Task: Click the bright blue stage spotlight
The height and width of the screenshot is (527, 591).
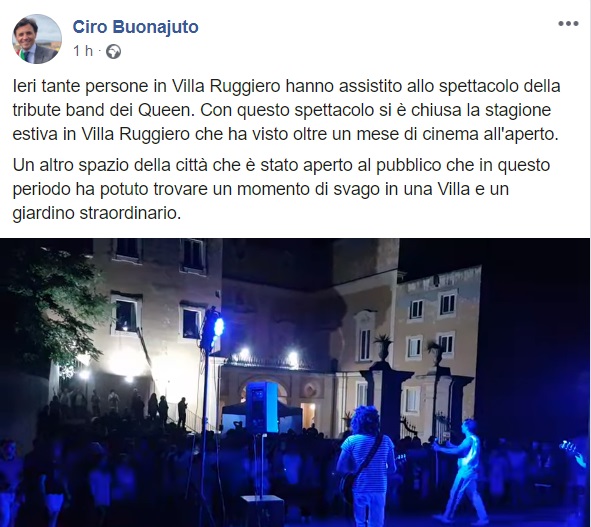Action: 219,326
